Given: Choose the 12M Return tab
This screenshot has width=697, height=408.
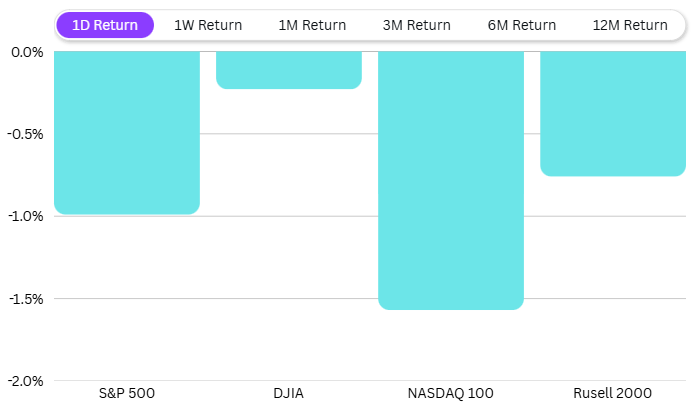Looking at the screenshot, I should pyautogui.click(x=630, y=25).
